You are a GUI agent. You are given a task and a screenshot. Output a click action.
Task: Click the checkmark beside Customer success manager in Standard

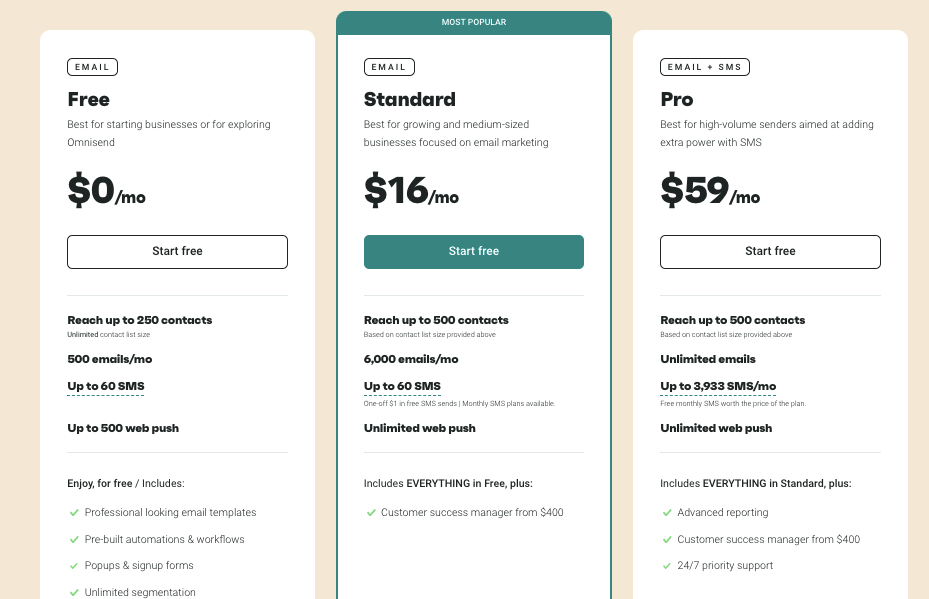[x=371, y=512]
